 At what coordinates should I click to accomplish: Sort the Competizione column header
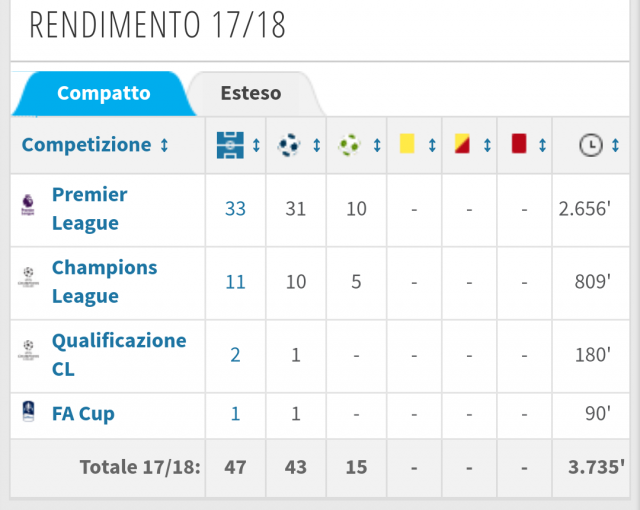tap(95, 145)
